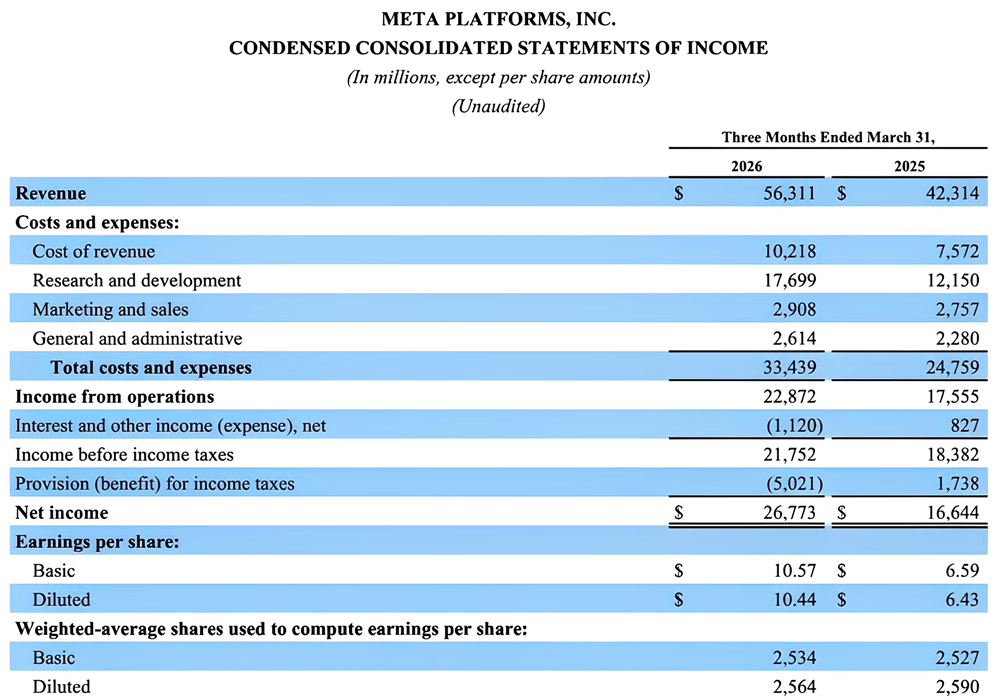This screenshot has height=700, width=1000.
Task: Click the Diluted weighted-average shares 2,564
Action: 795,686
